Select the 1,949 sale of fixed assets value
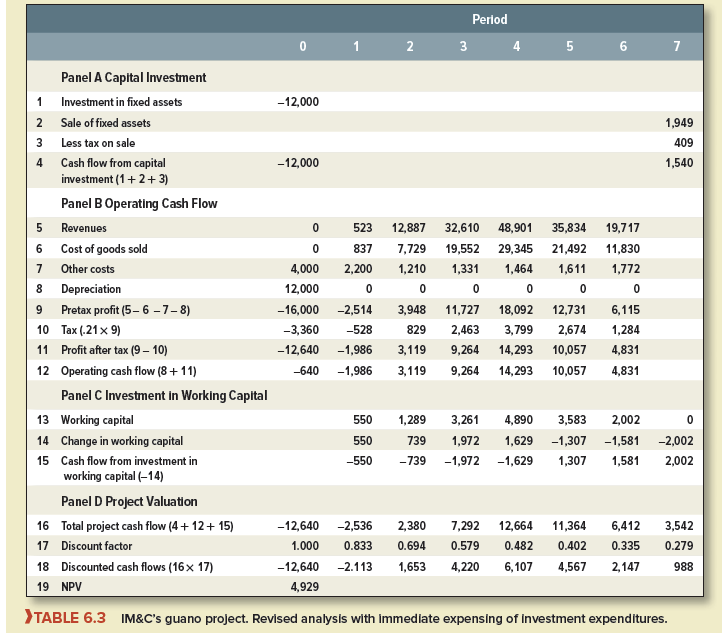725x633 pixels. tap(677, 122)
